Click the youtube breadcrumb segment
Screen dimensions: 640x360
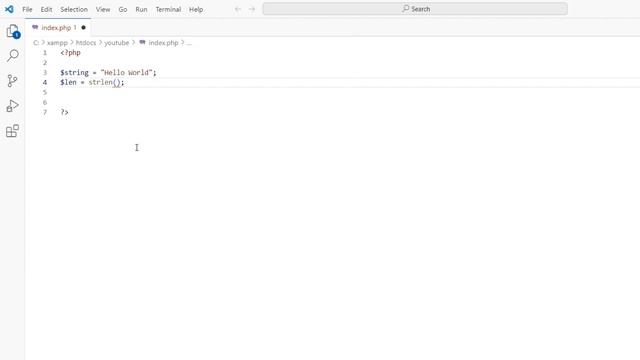(x=116, y=42)
